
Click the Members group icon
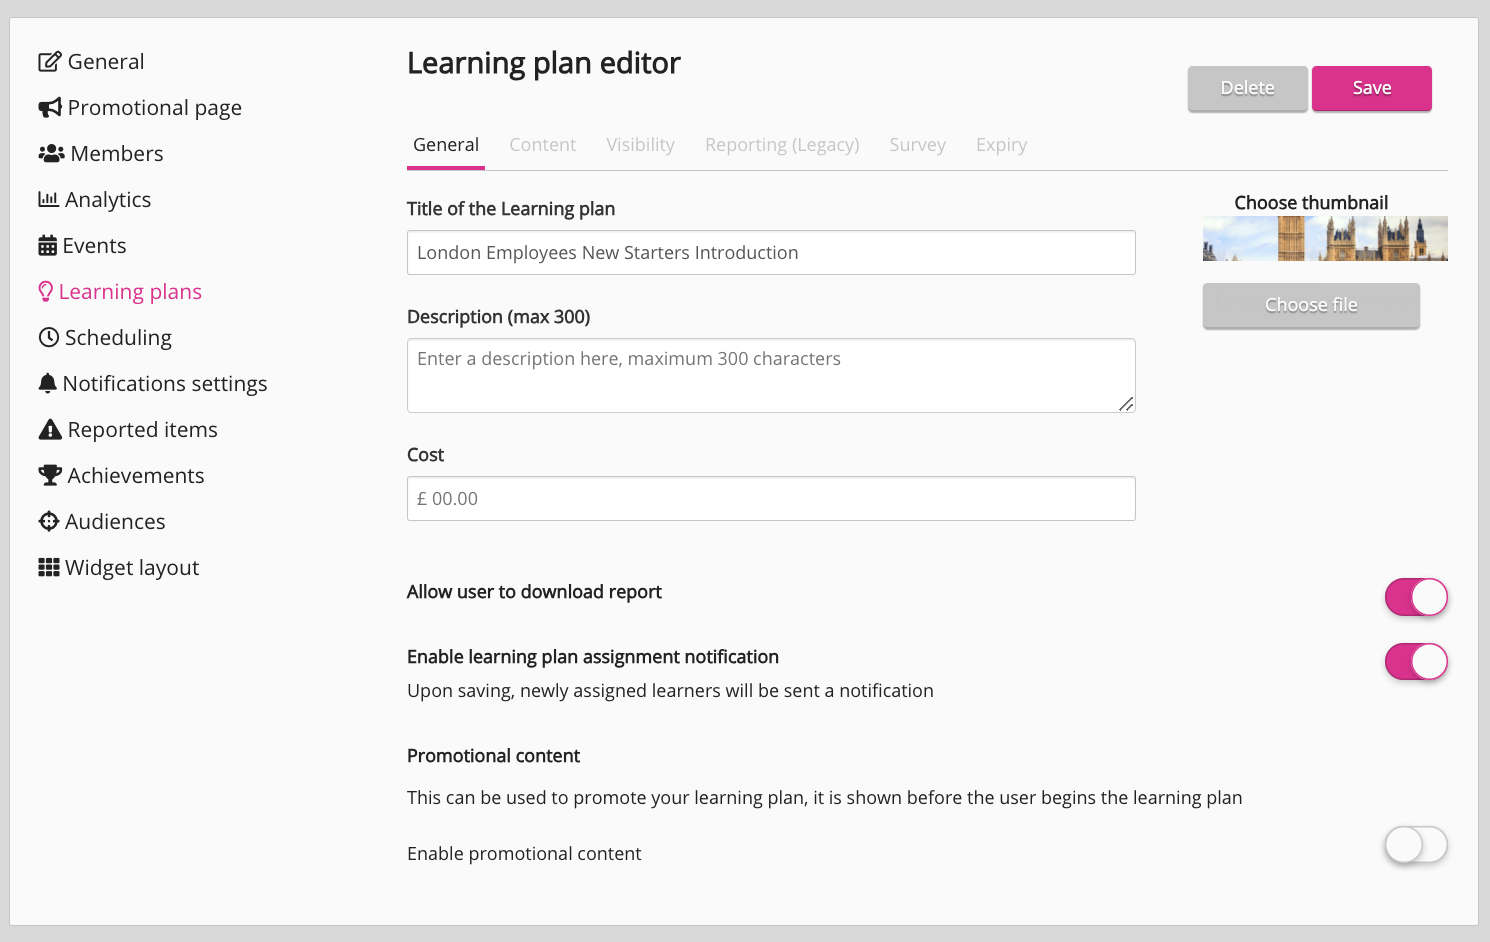tap(51, 154)
